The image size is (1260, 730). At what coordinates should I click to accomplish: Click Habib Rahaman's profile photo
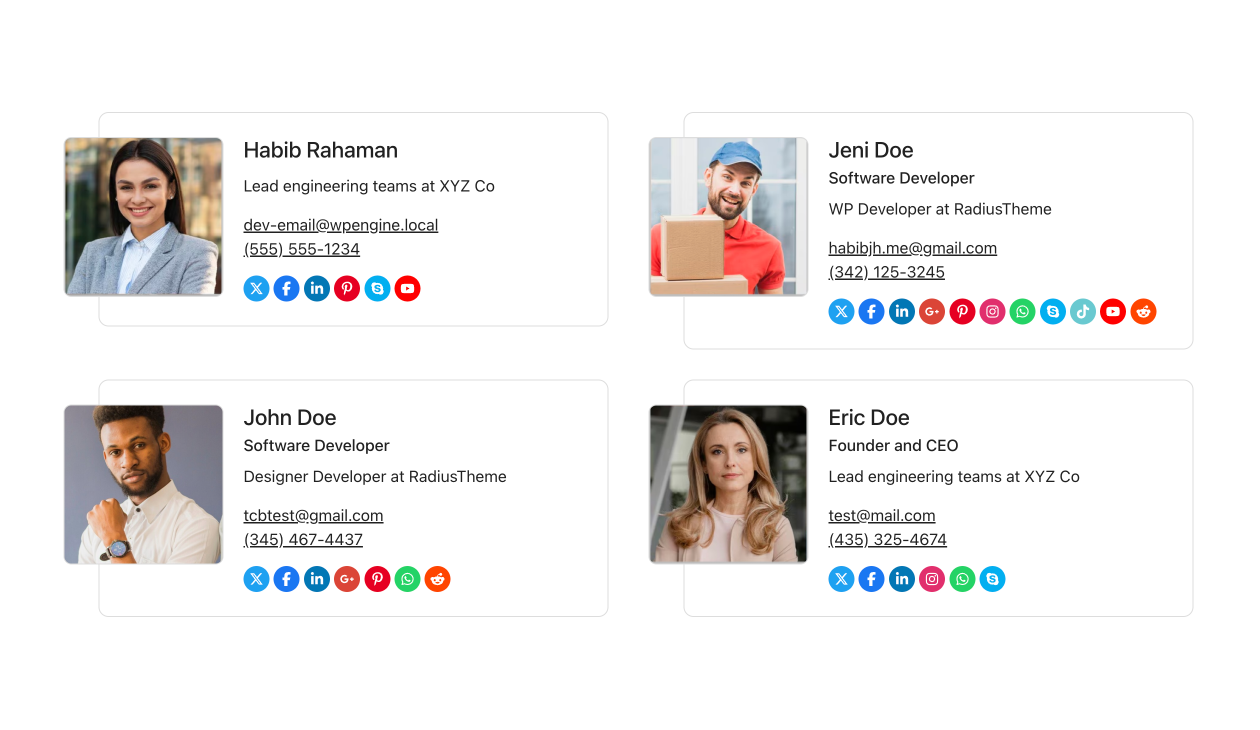(144, 217)
